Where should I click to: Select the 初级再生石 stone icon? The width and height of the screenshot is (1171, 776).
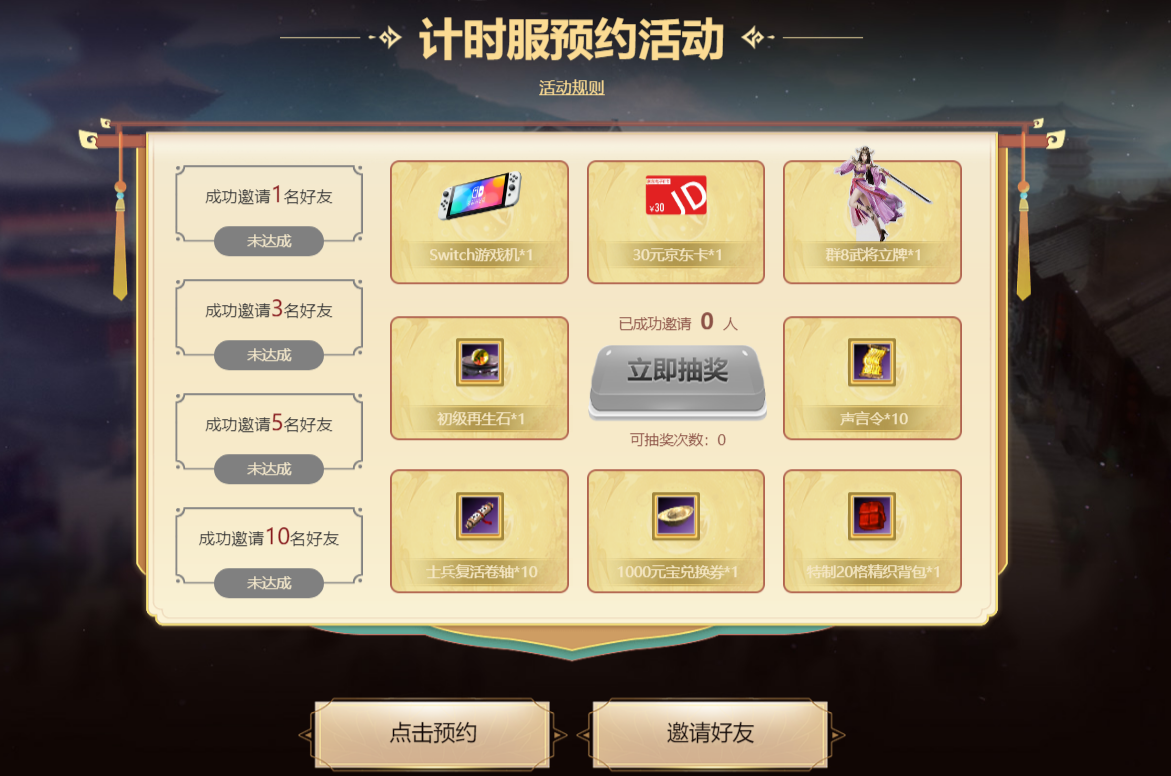[x=479, y=362]
